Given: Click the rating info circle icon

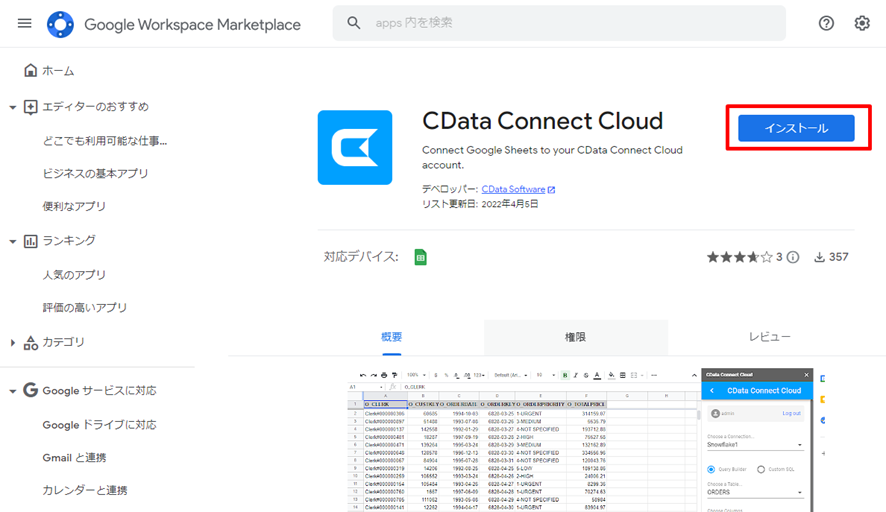Looking at the screenshot, I should pos(793,258).
